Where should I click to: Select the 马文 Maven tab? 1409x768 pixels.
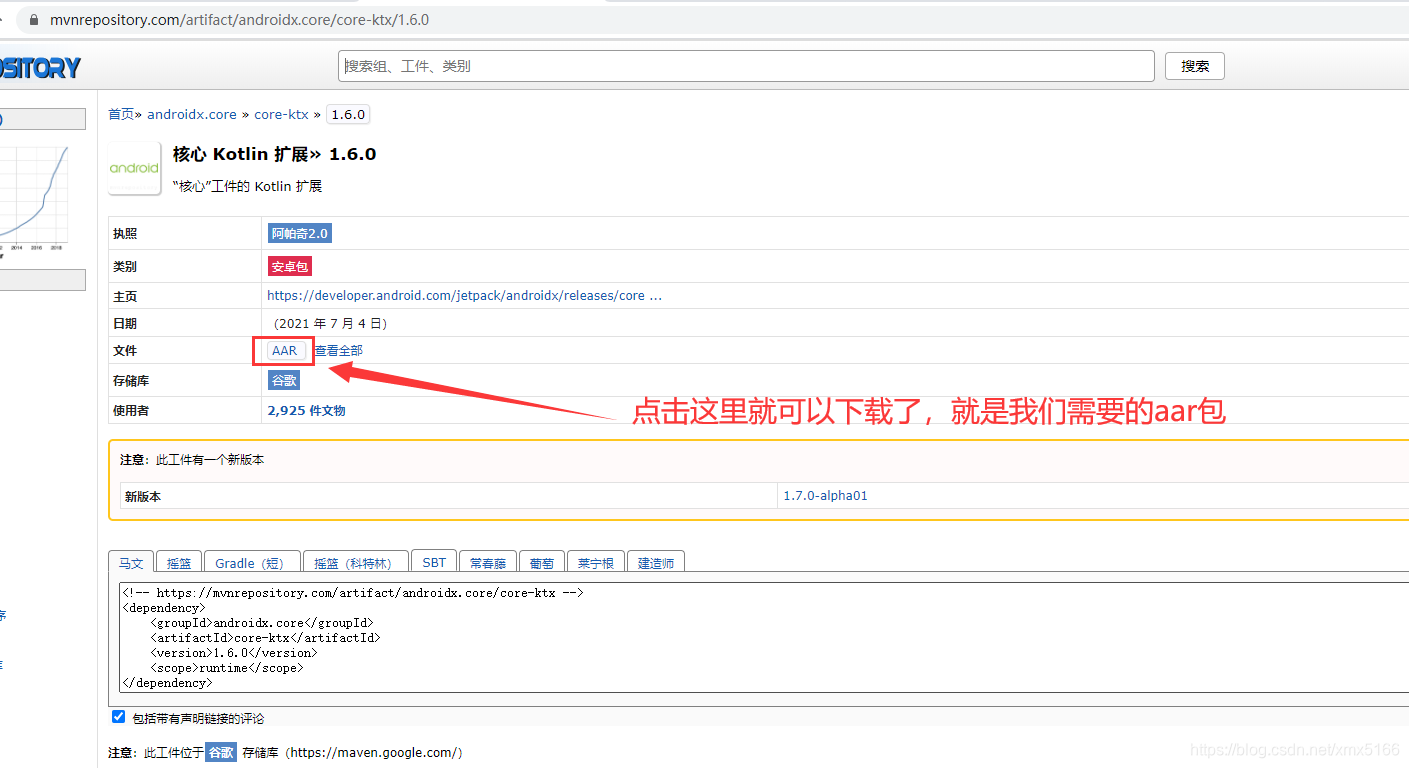(131, 563)
